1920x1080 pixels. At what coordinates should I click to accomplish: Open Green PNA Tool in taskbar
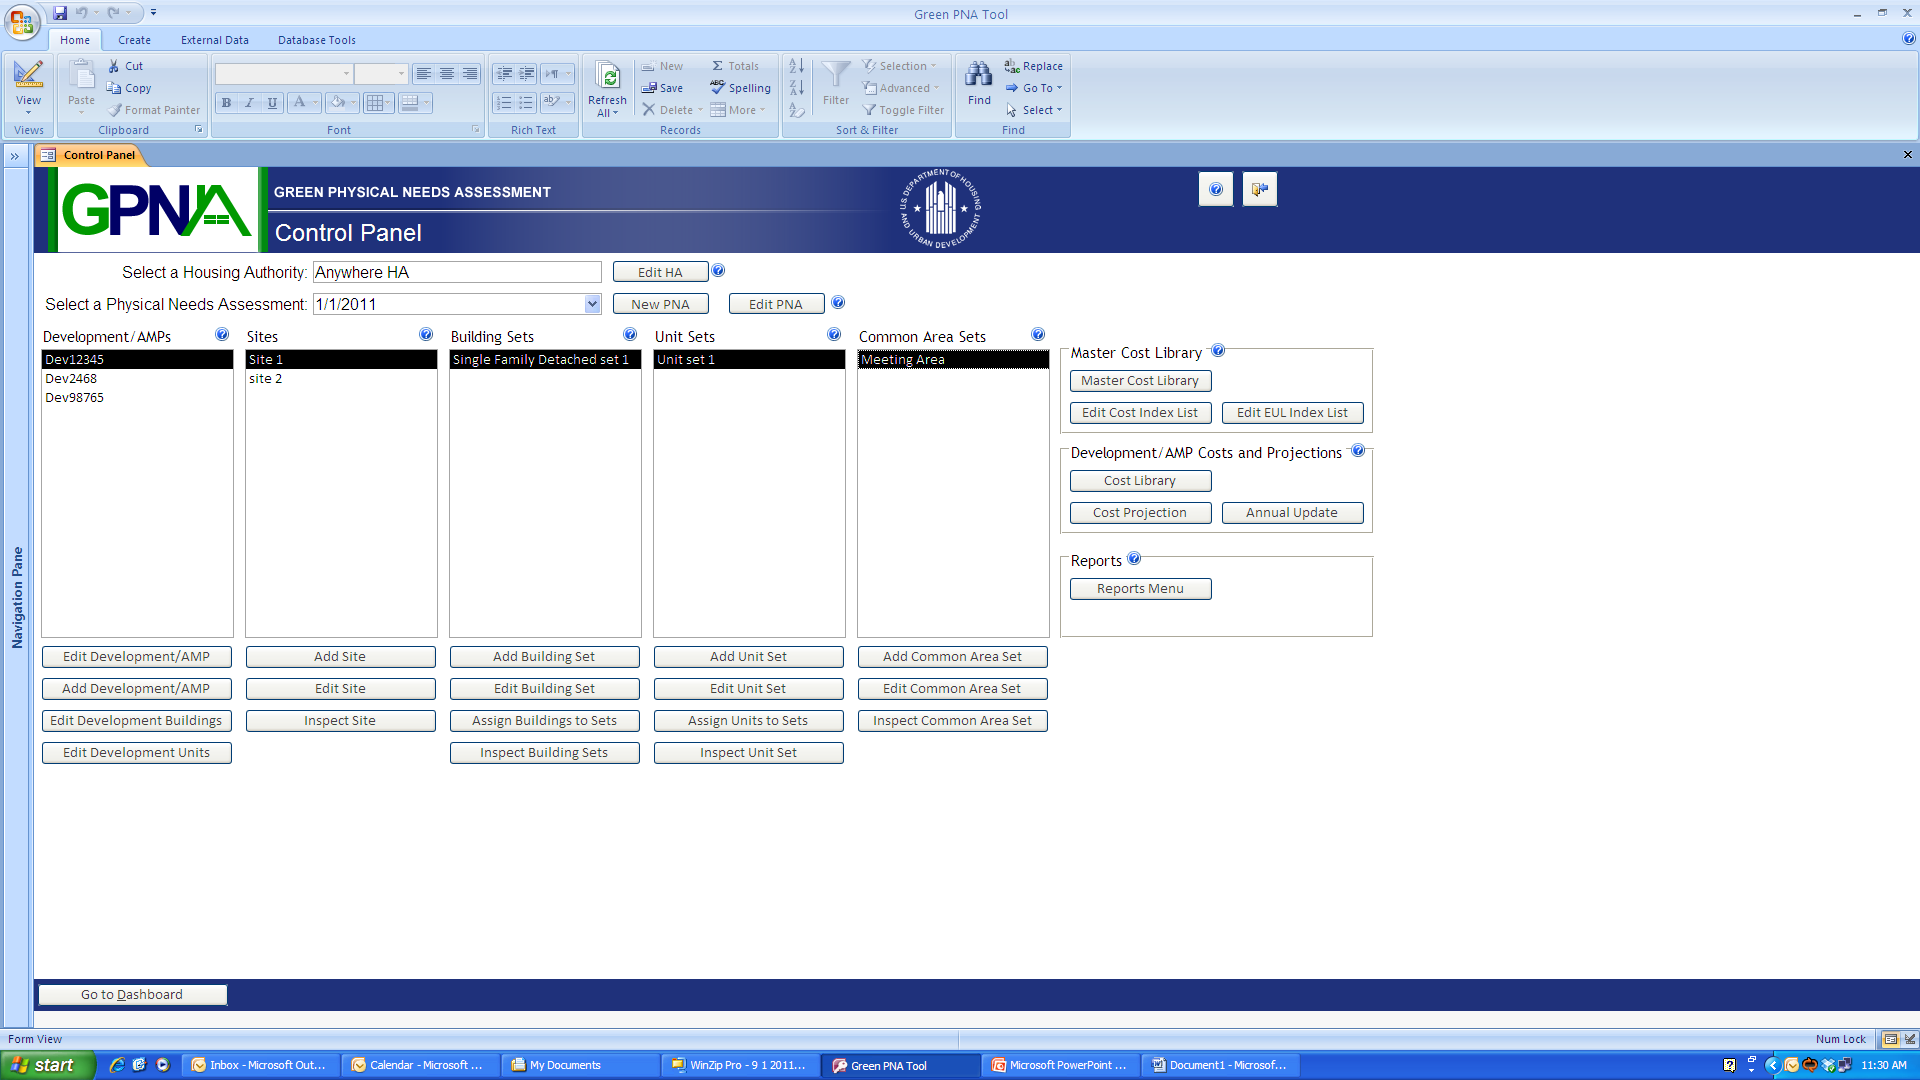pyautogui.click(x=889, y=1066)
